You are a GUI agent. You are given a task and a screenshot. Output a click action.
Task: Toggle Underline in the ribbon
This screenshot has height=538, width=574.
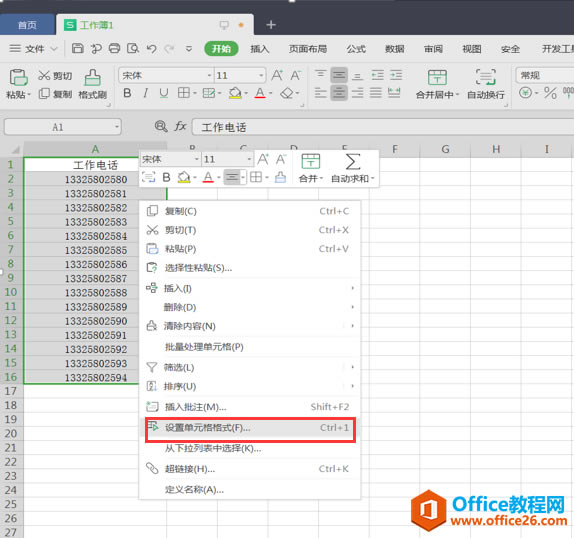164,93
